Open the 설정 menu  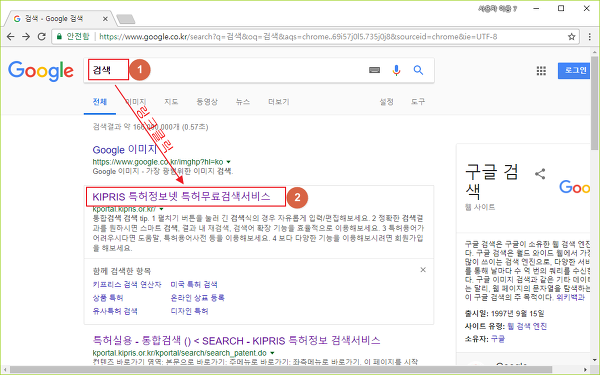pos(386,102)
